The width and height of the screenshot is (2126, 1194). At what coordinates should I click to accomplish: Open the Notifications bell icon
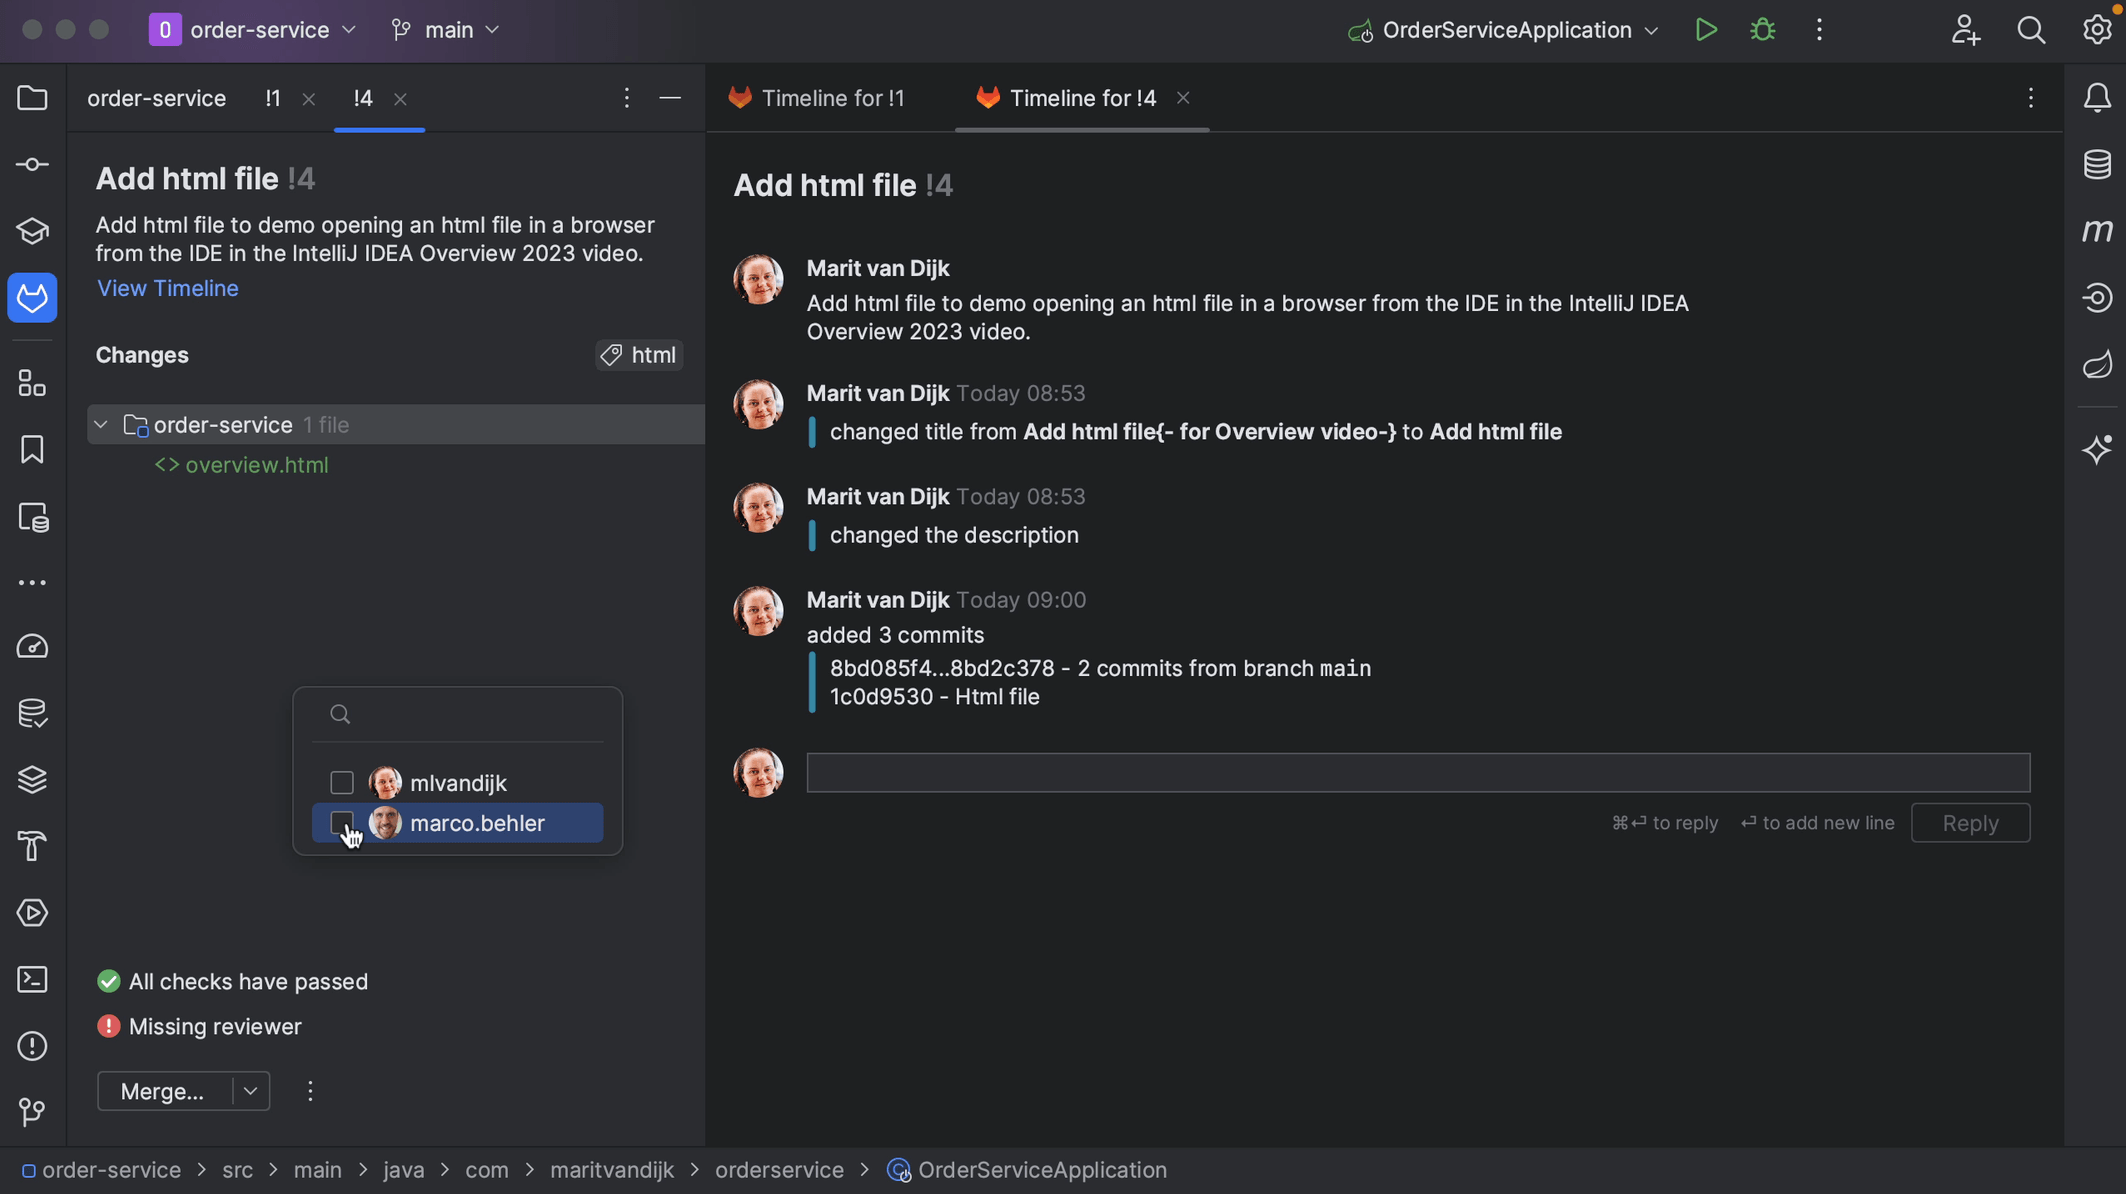(x=2097, y=98)
